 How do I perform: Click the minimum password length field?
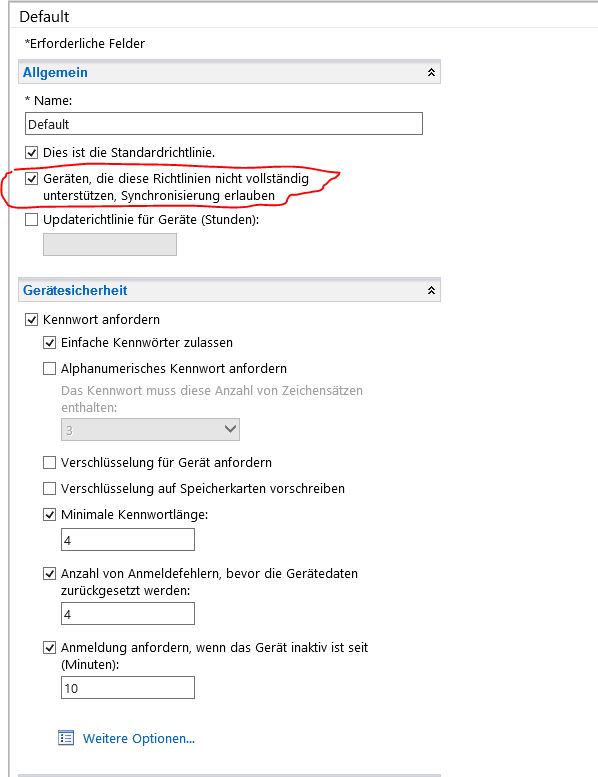pos(128,540)
